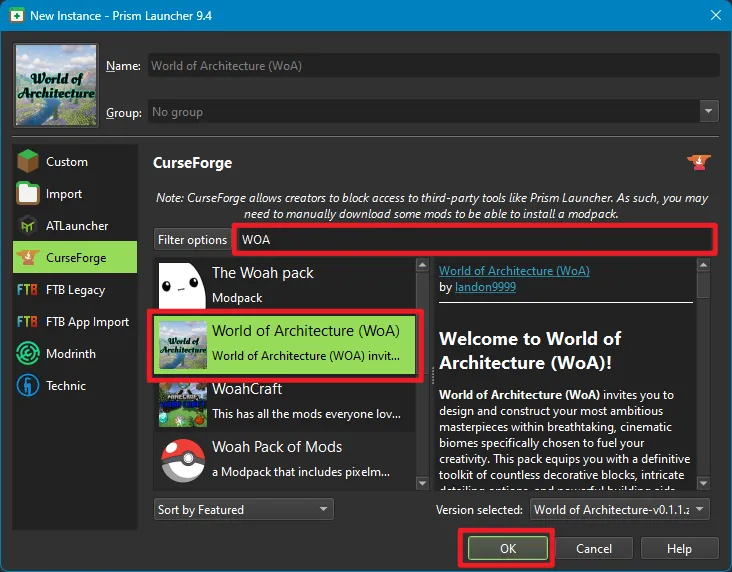
Task: Open the Import page
Action: pyautogui.click(x=75, y=193)
